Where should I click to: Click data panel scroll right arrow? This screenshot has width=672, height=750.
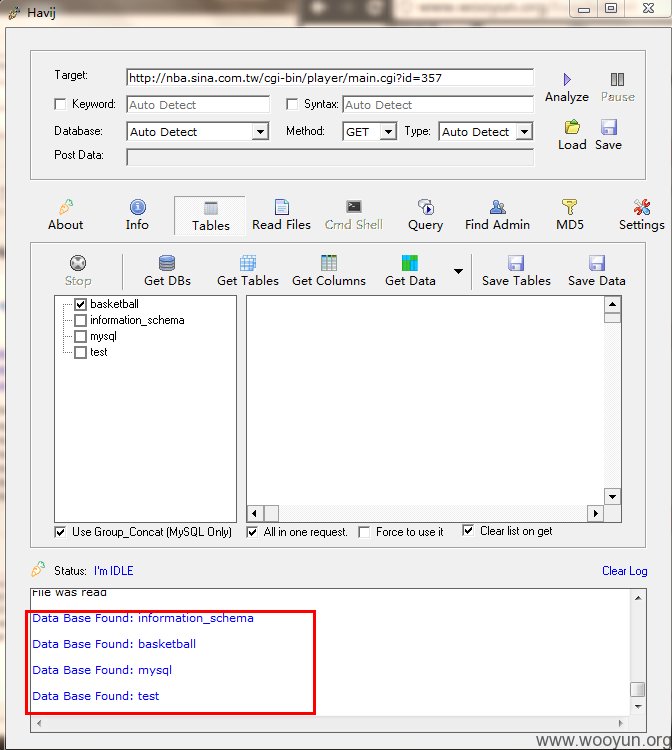(595, 513)
